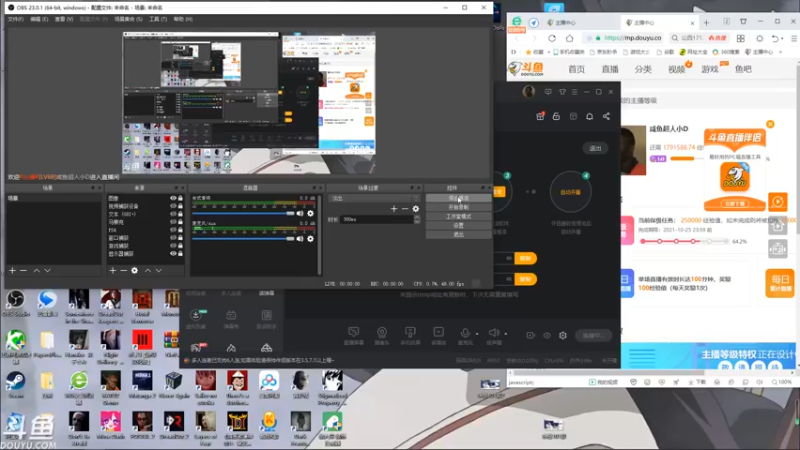Image resolution: width=800 pixels, height=450 pixels.
Task: Move the selected source down in the list
Action: click(159, 270)
